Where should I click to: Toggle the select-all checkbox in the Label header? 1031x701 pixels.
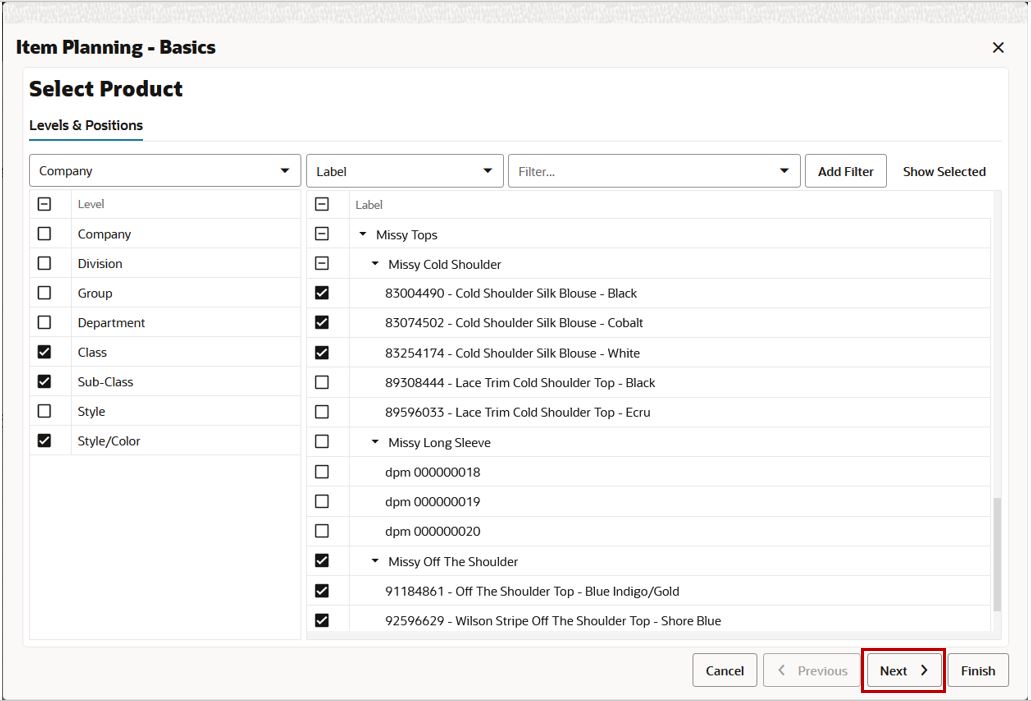[322, 204]
